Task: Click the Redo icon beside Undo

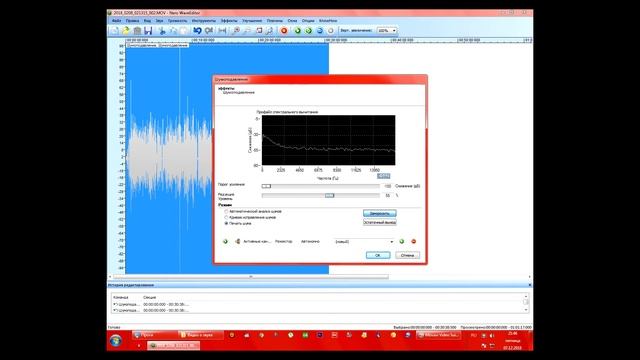Action: point(209,31)
